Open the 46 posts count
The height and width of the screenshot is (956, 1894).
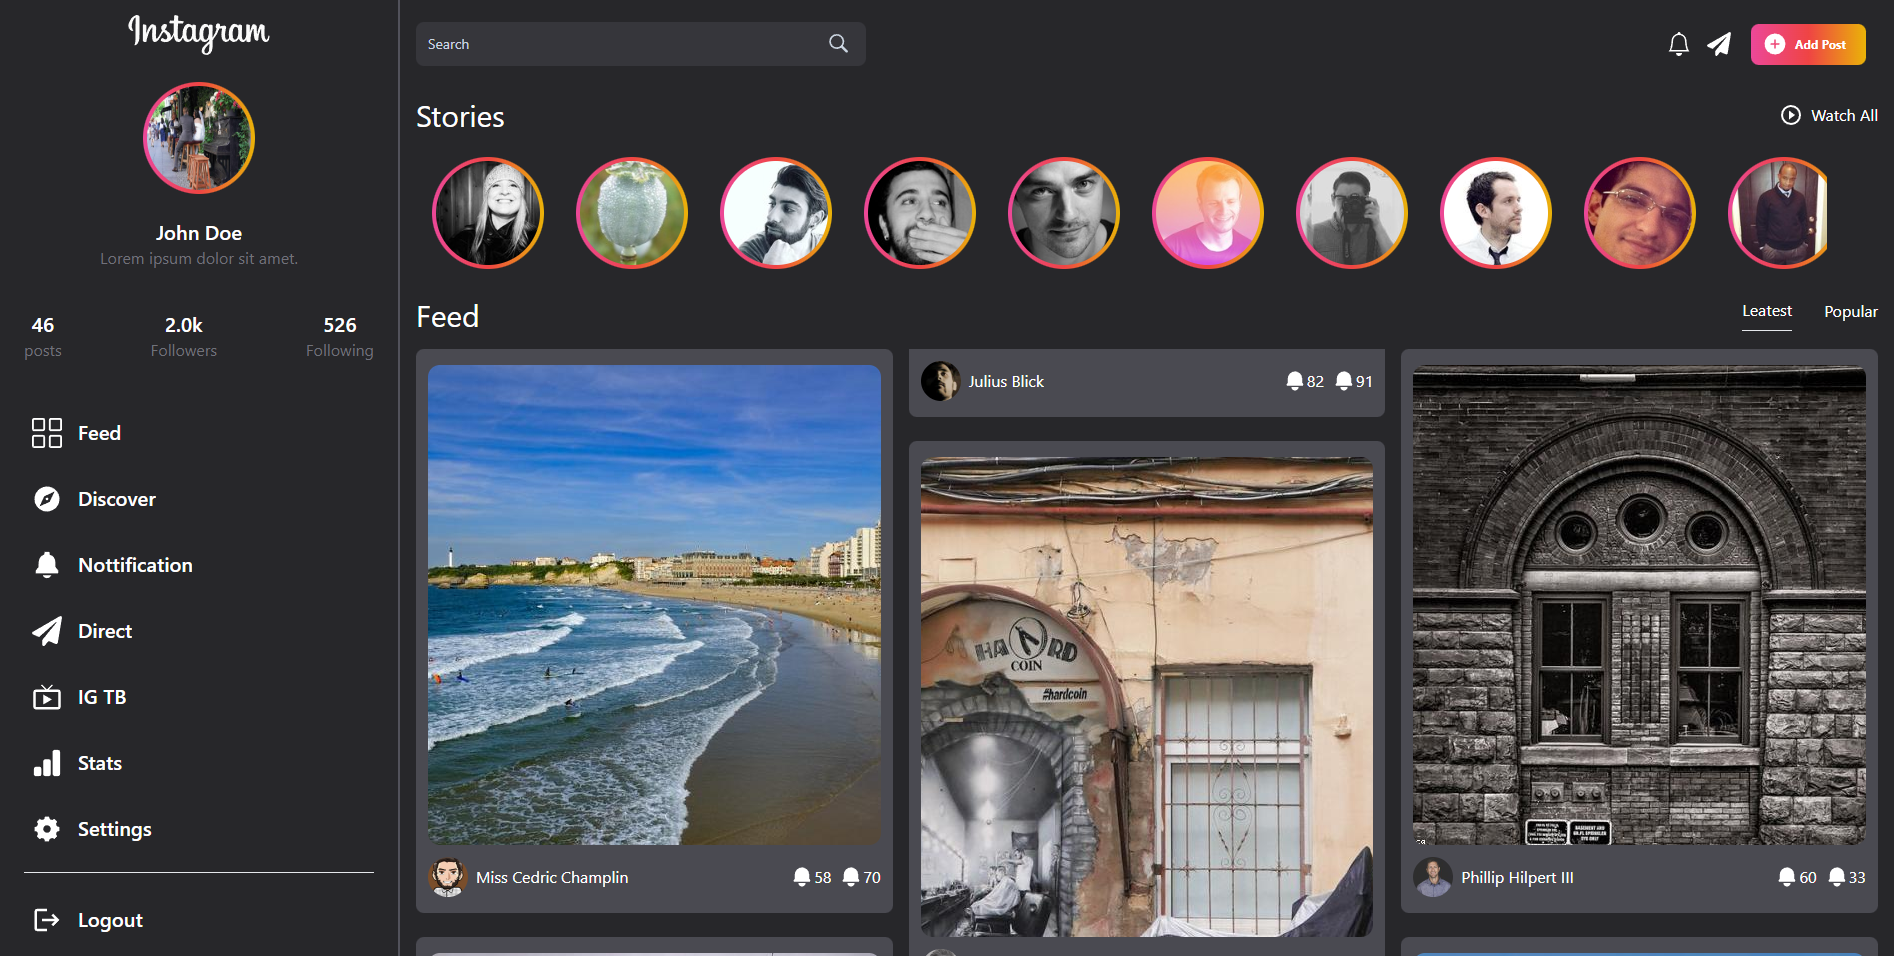[x=43, y=337]
